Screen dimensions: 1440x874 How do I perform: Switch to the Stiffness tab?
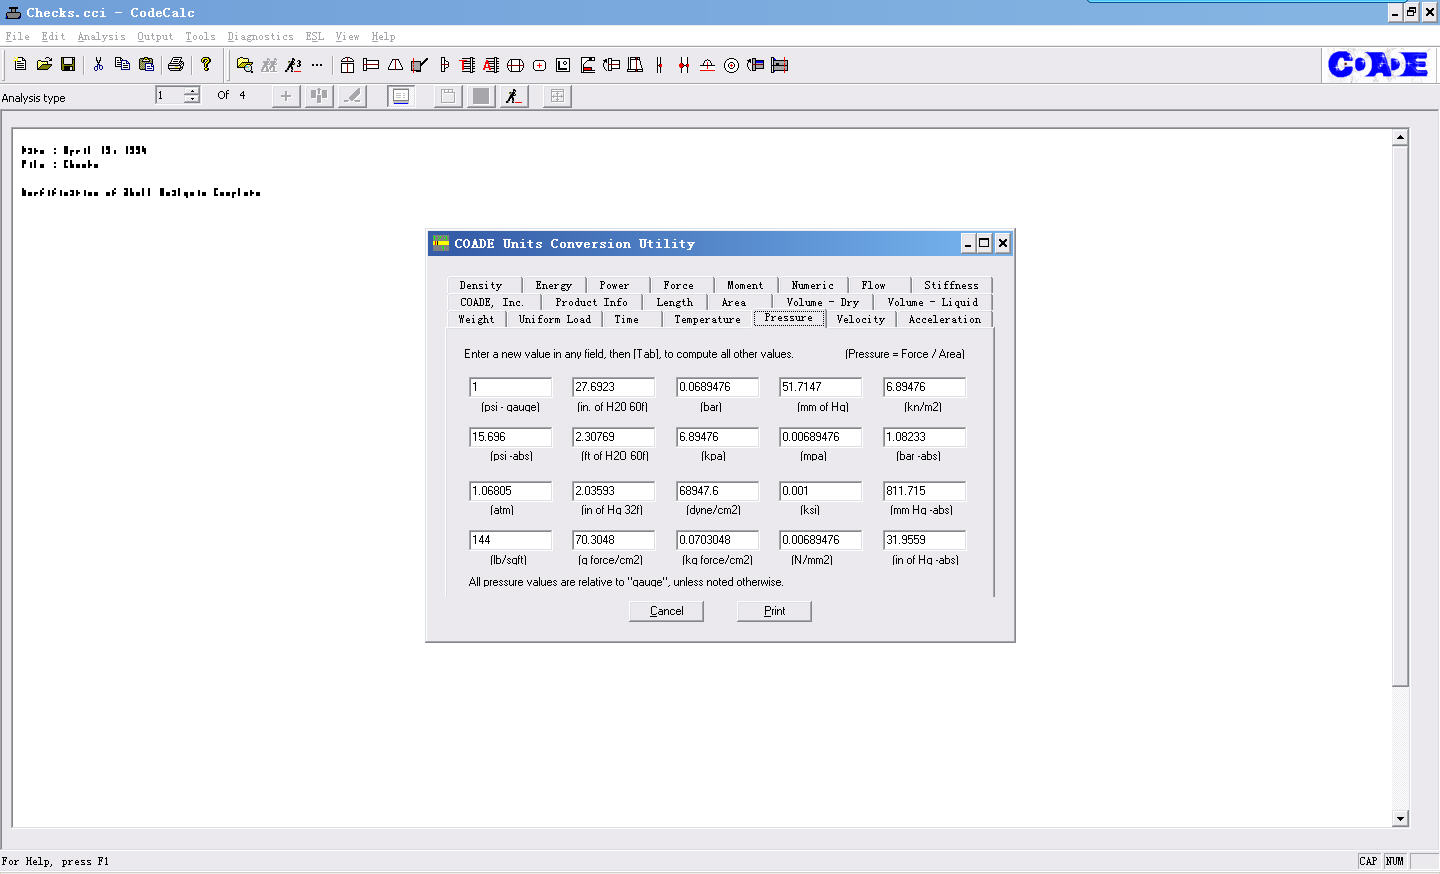tap(952, 285)
